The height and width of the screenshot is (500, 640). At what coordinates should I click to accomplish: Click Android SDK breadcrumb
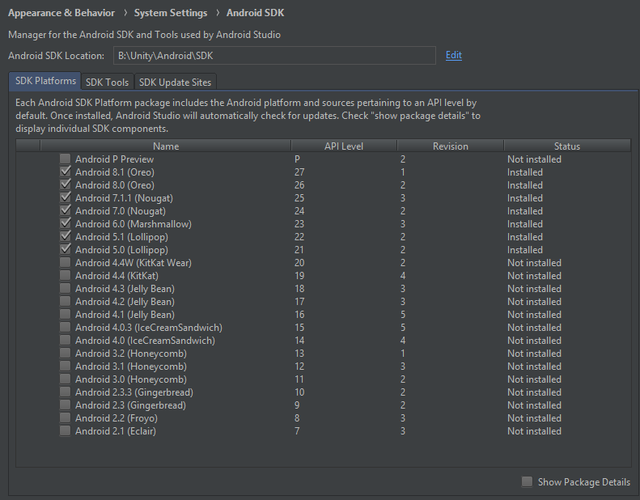[255, 13]
